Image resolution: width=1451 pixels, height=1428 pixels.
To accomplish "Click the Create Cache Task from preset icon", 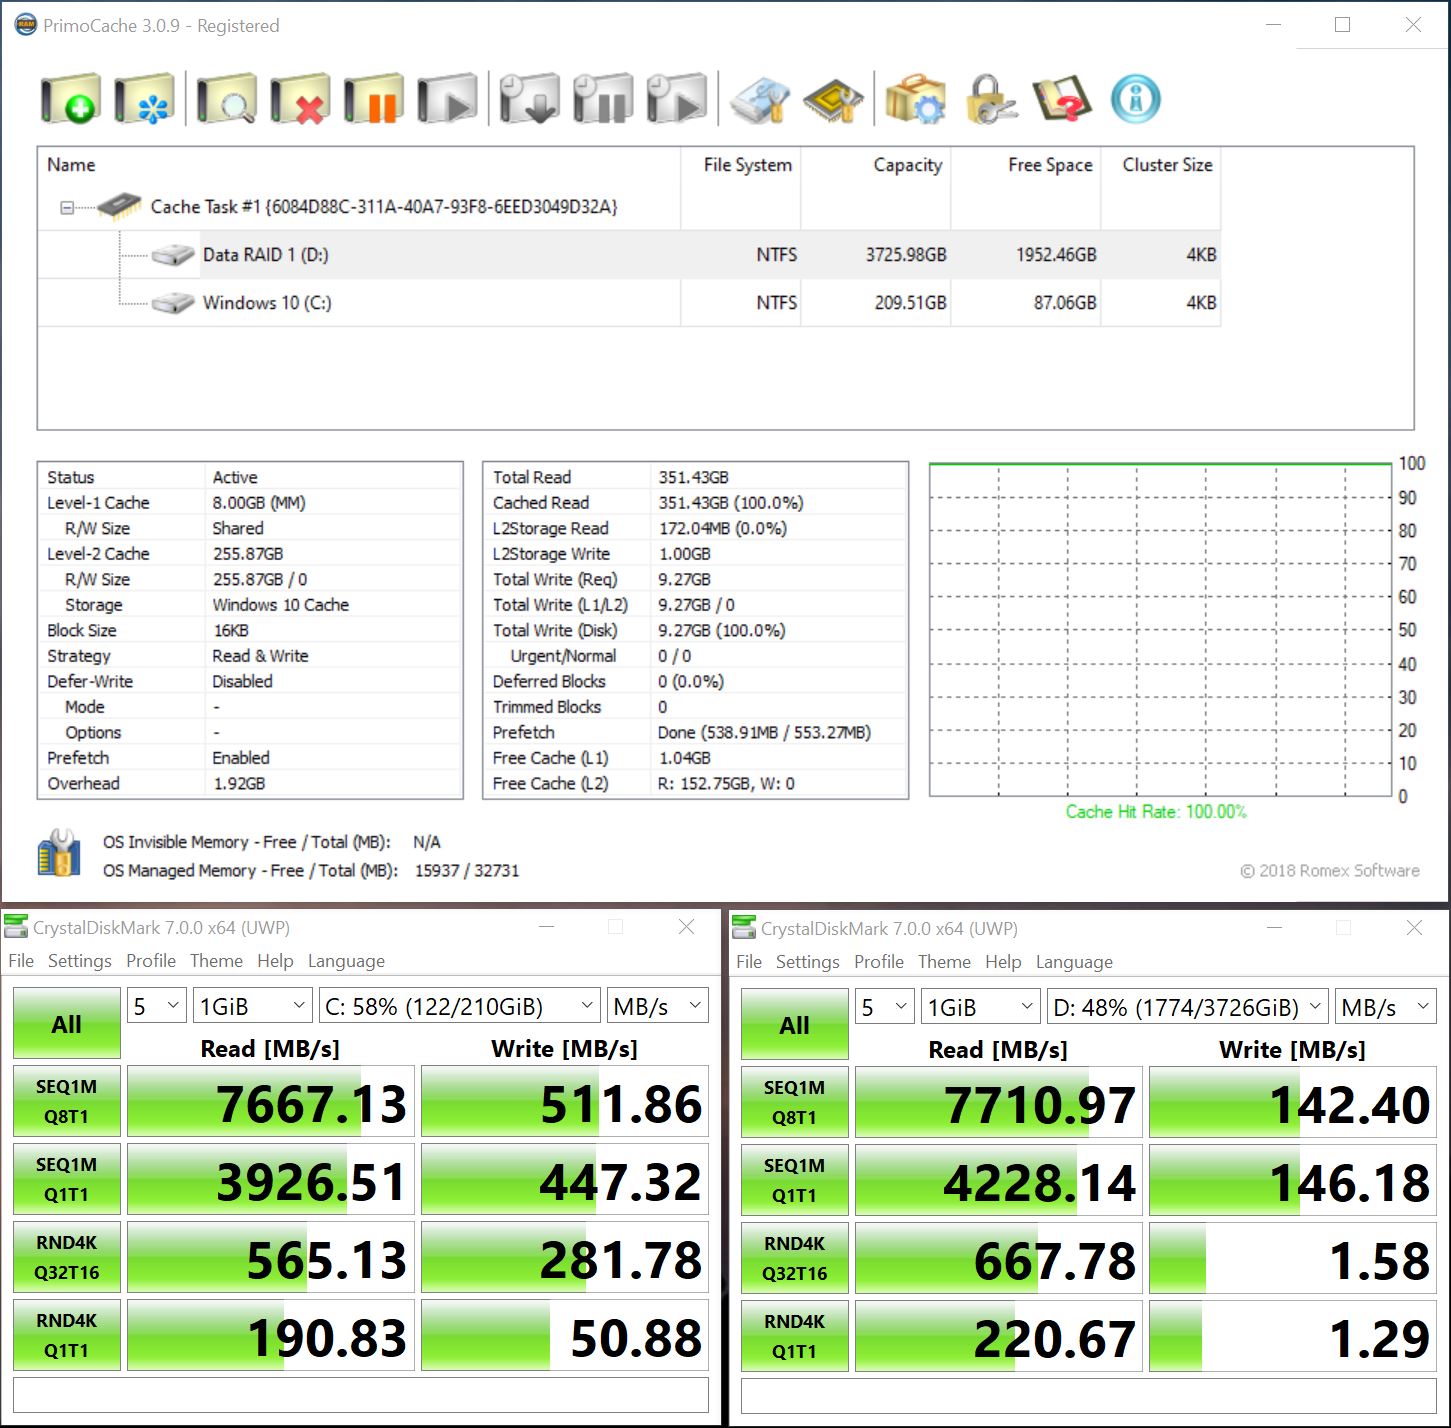I will point(144,99).
